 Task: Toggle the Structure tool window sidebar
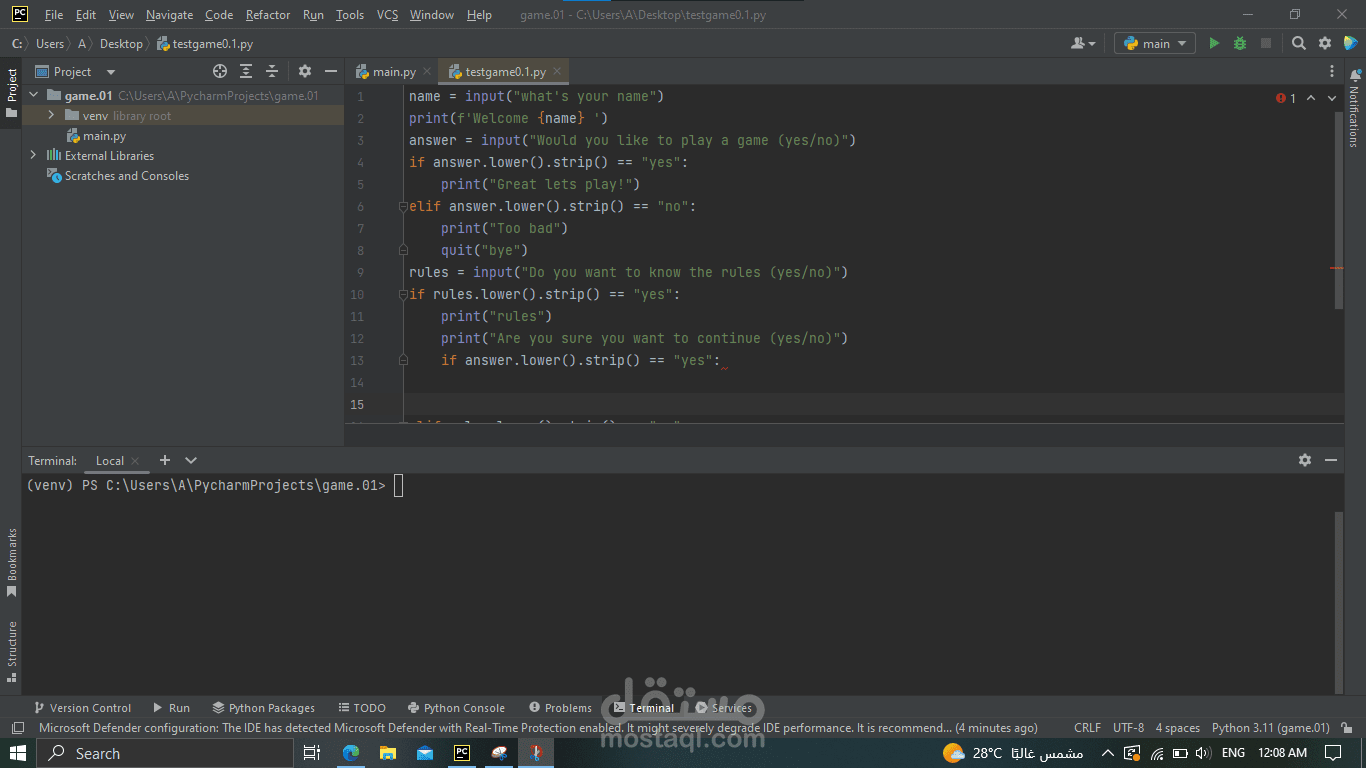pos(11,651)
